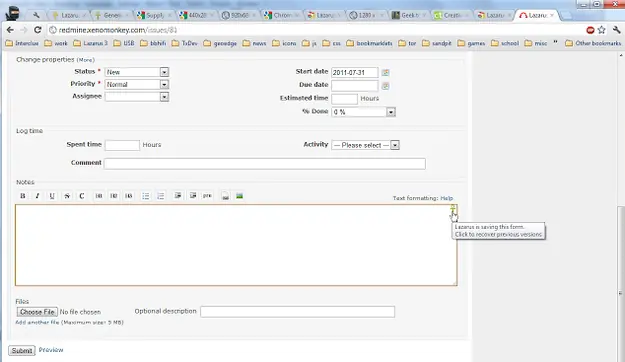The height and width of the screenshot is (362, 625).
Task: Click Lazarus form recovery icon in Notes
Action: pos(453,209)
